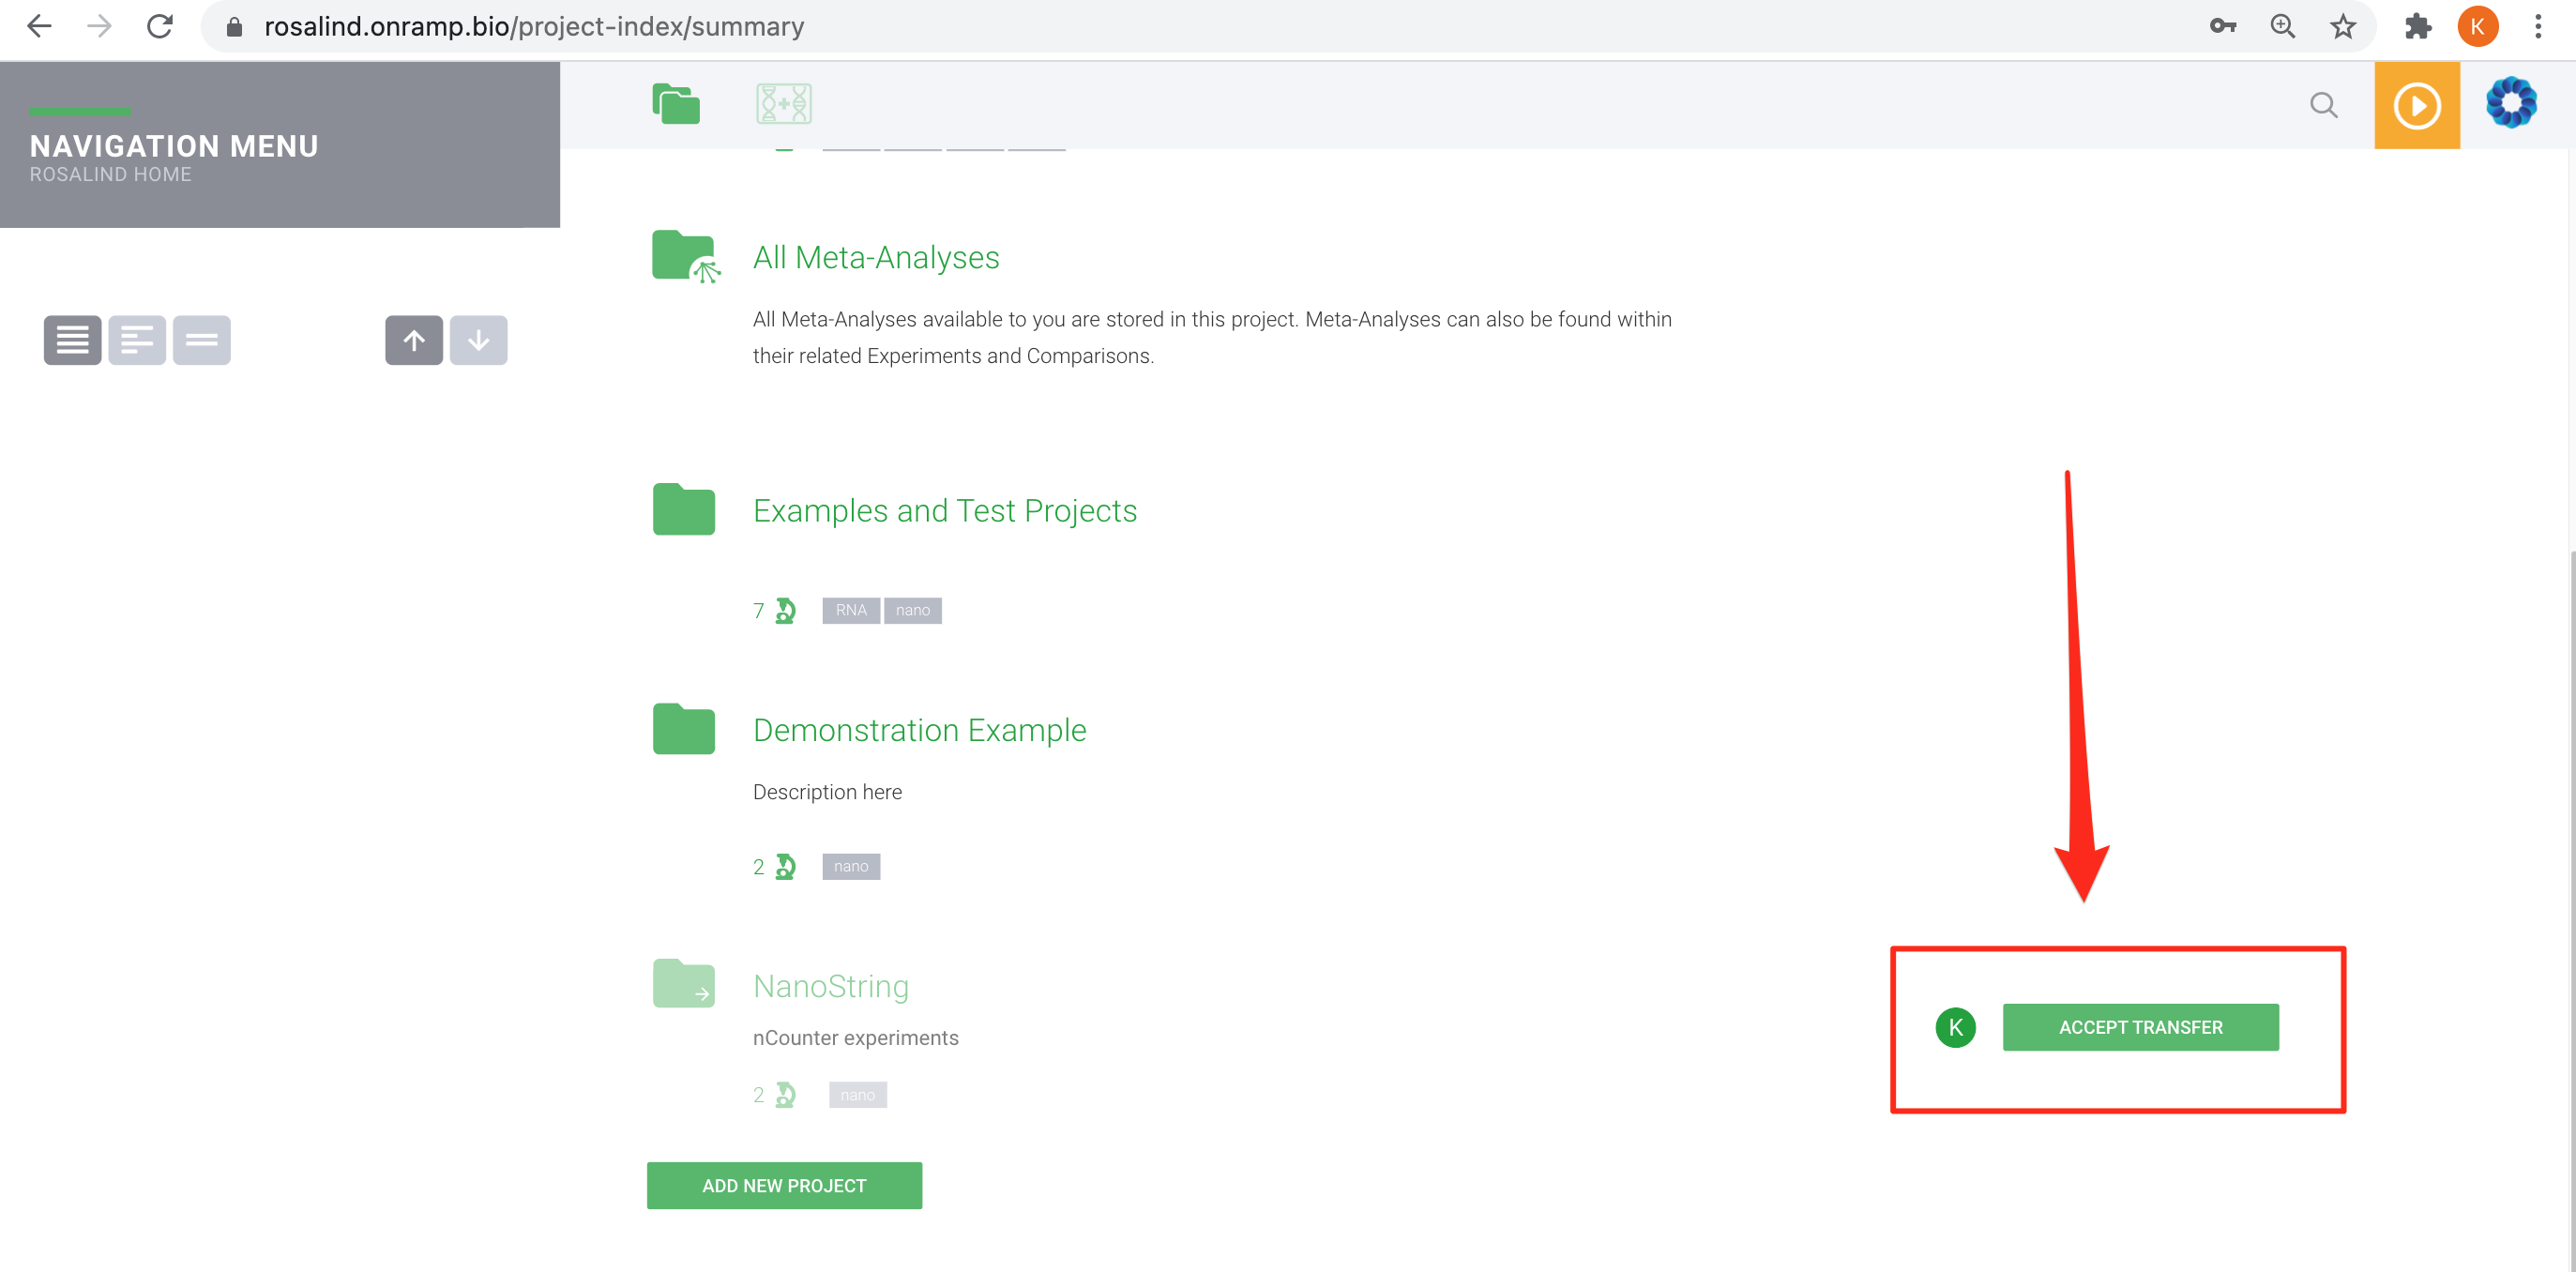This screenshot has width=2576, height=1272.
Task: Go back using the browser back arrow
Action: (39, 26)
